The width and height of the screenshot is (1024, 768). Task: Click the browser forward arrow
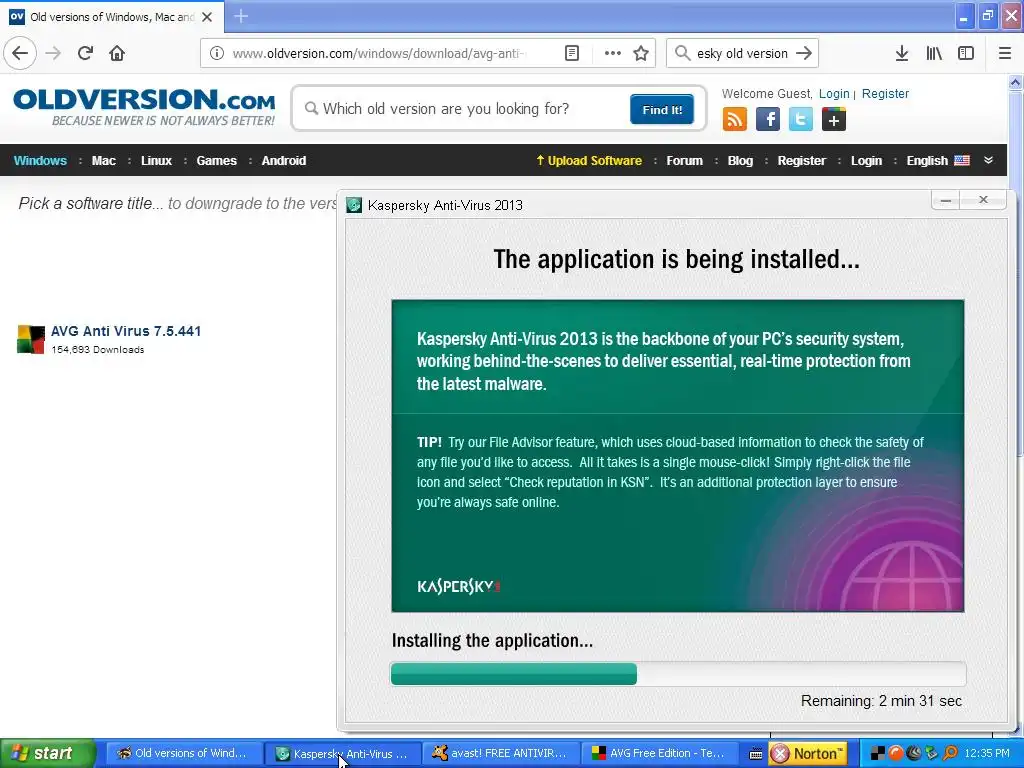click(53, 53)
